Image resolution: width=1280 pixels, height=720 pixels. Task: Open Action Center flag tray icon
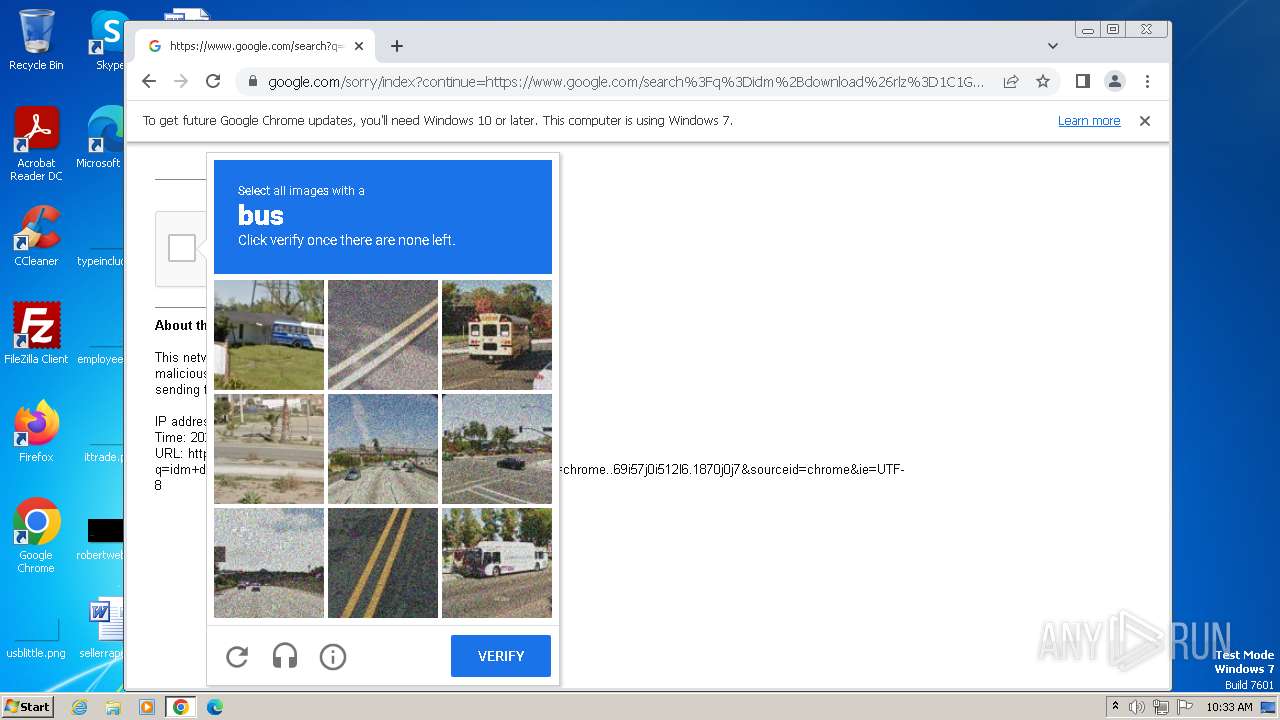coord(1183,707)
